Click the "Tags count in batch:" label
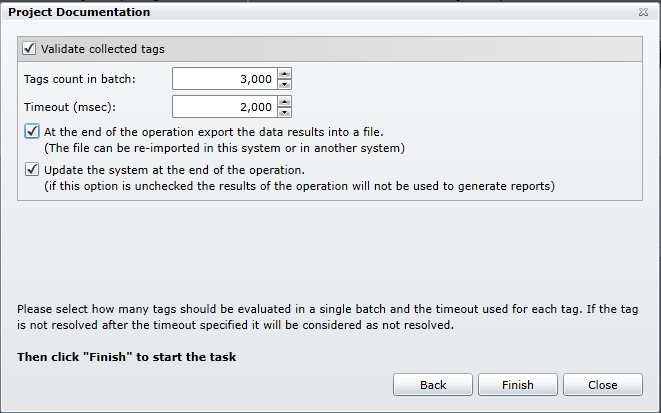 (80, 79)
